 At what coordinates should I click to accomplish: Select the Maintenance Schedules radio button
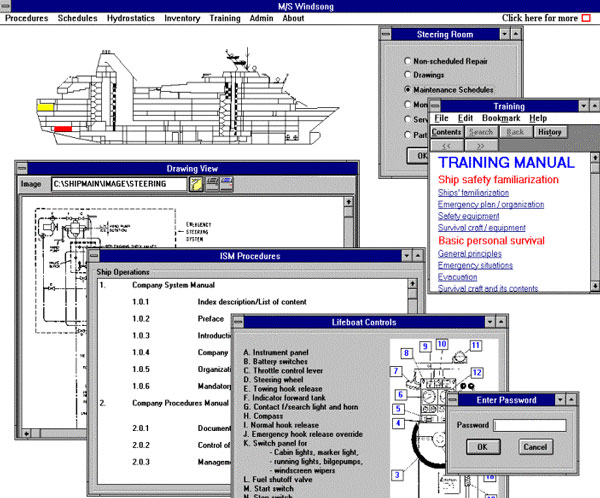[408, 90]
